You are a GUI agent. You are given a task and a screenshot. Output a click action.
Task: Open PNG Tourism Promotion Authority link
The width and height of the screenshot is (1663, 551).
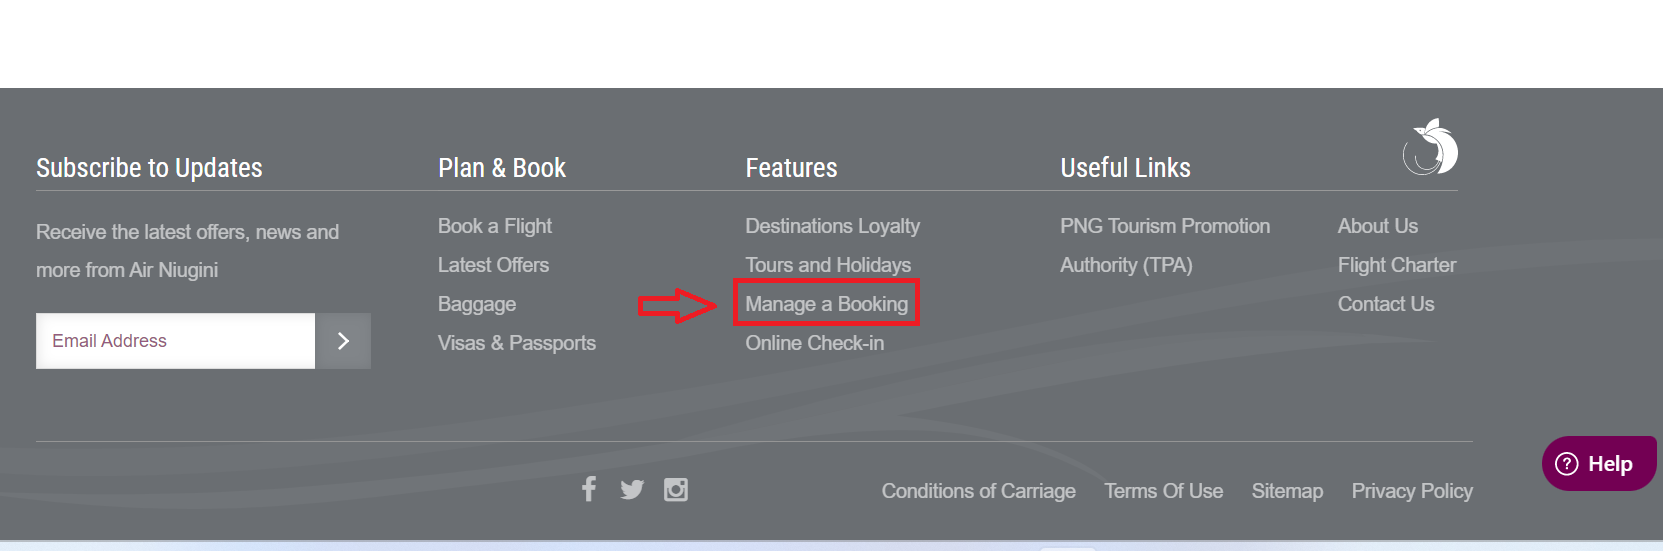1165,245
